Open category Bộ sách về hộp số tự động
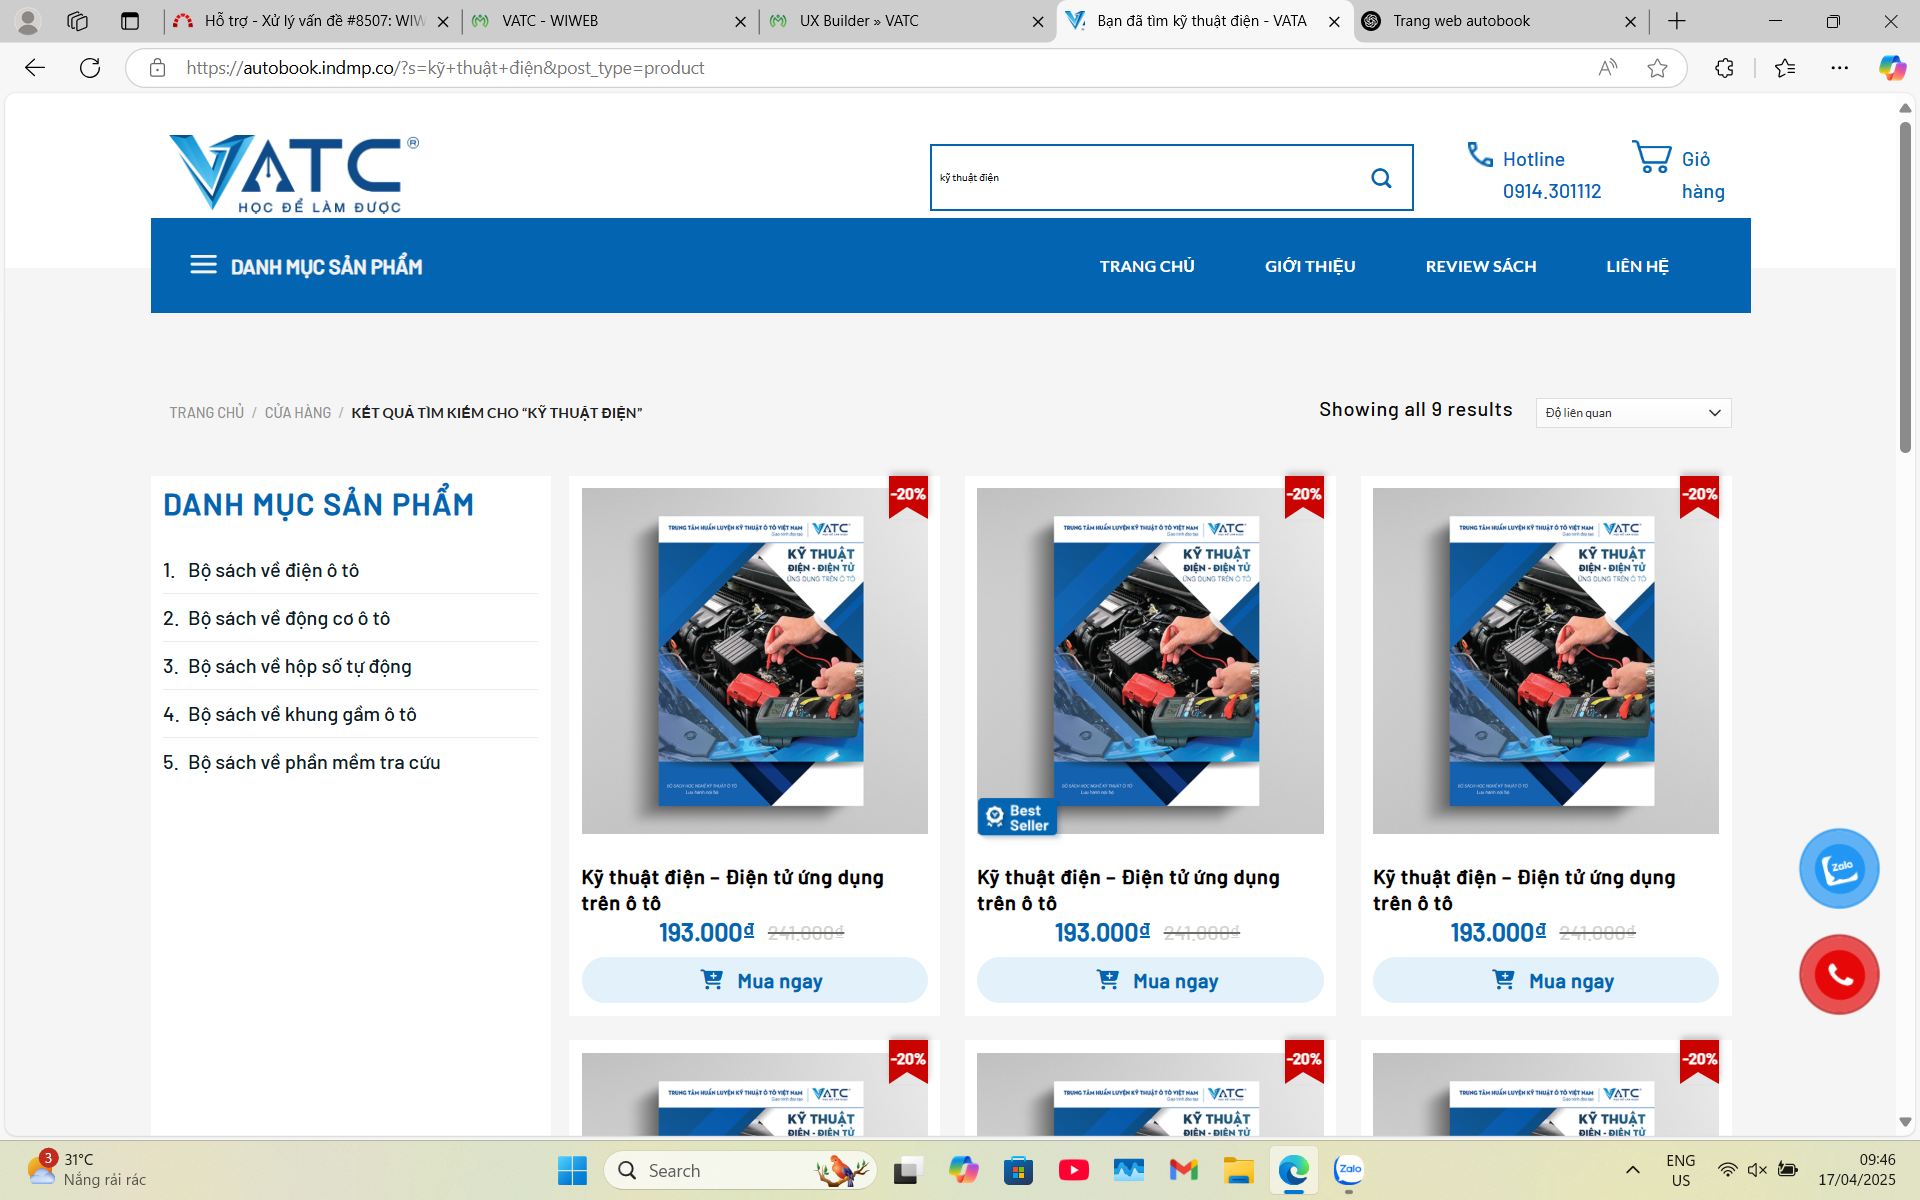Image resolution: width=1920 pixels, height=1200 pixels. 300,666
